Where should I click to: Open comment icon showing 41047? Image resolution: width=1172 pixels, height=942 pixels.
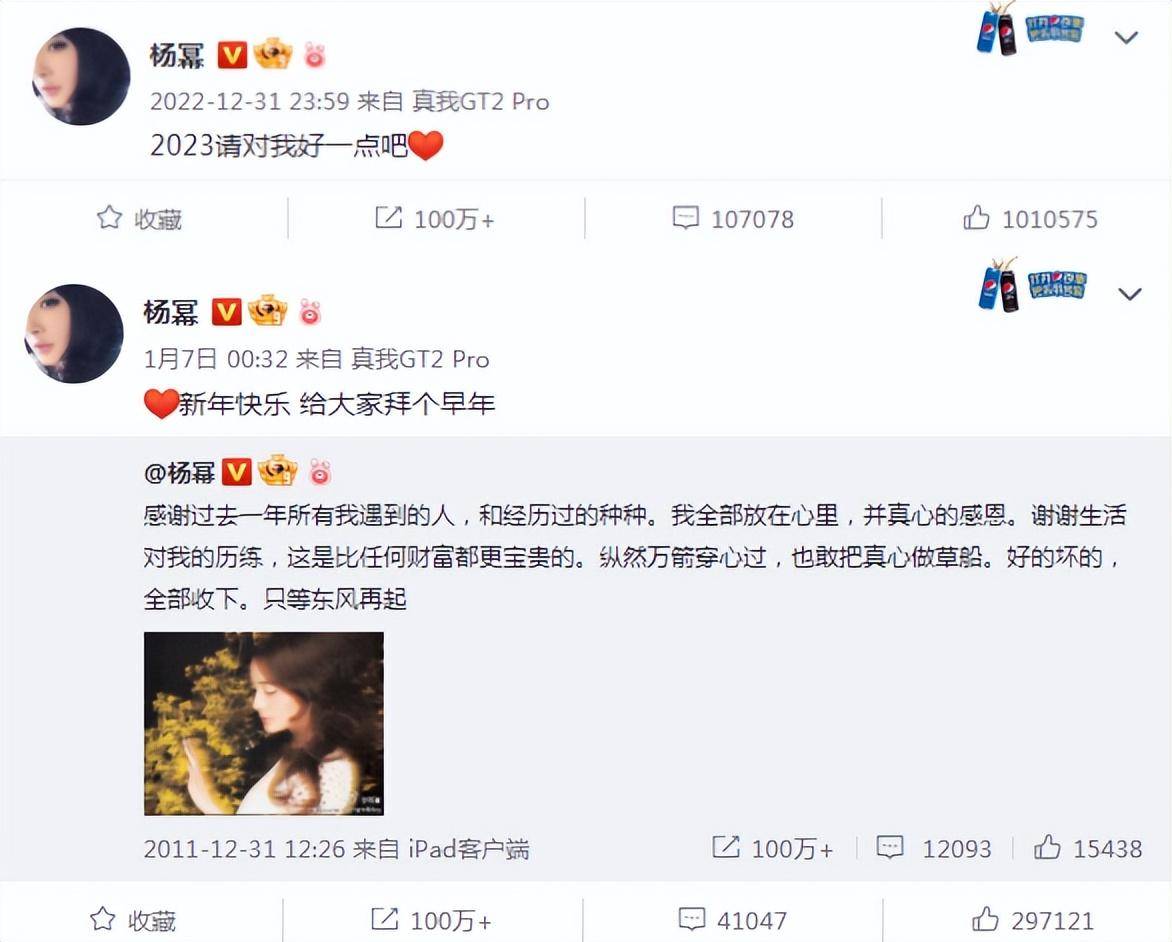691,920
